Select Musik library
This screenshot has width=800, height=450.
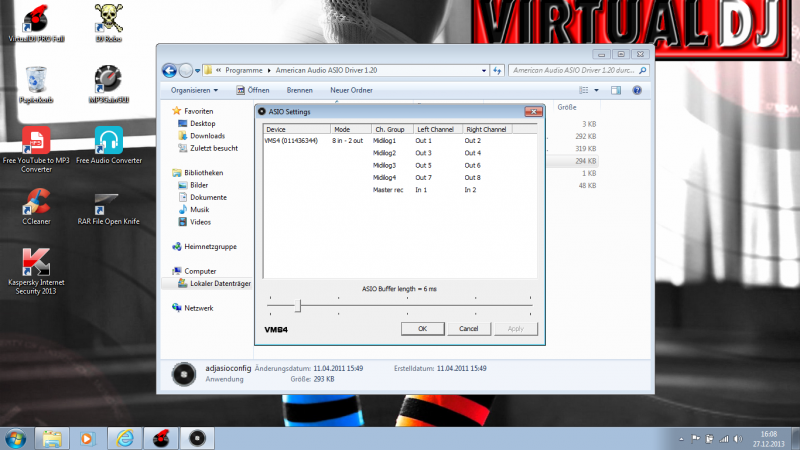(199, 210)
